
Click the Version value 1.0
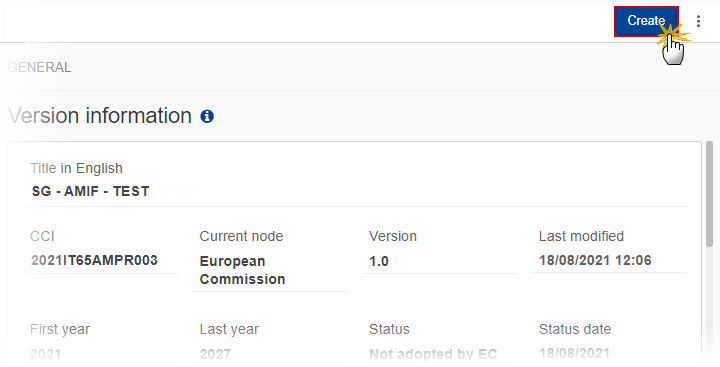coord(379,261)
